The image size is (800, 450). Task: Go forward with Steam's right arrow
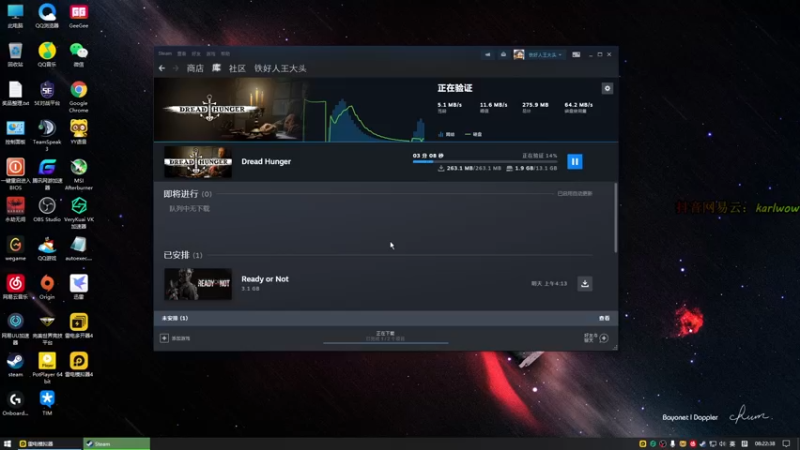click(176, 68)
